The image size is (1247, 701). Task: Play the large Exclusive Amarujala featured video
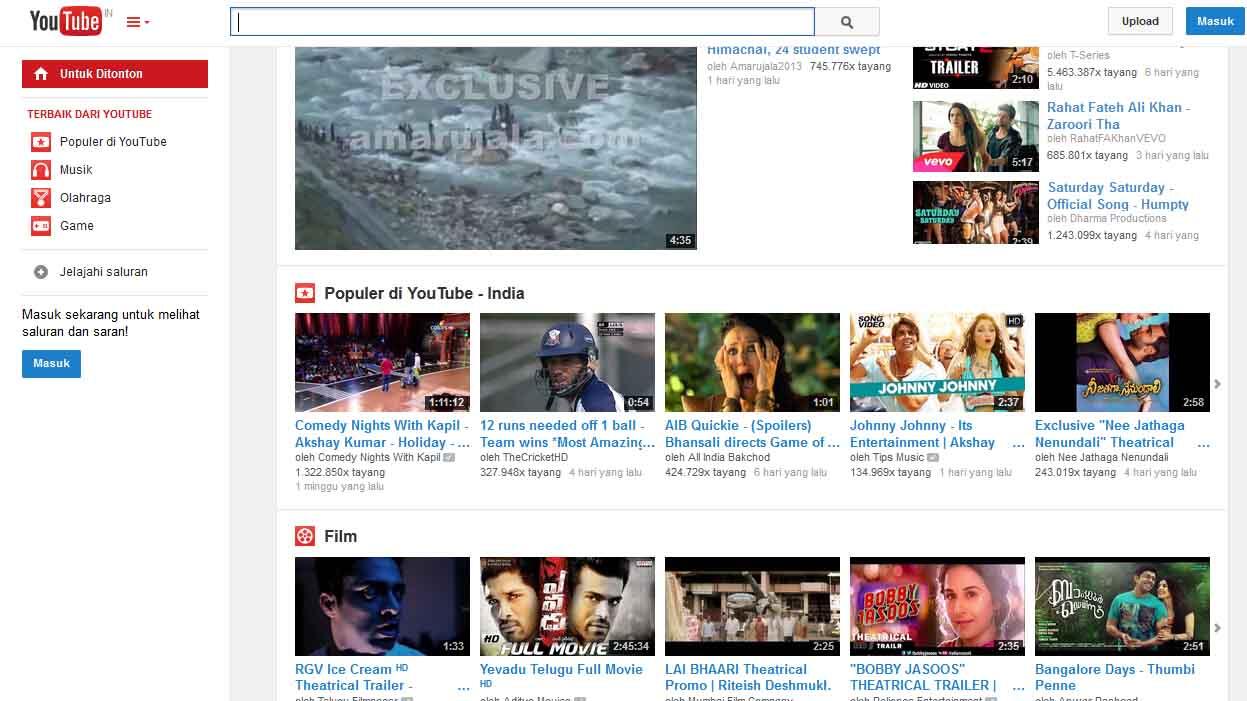(x=496, y=148)
